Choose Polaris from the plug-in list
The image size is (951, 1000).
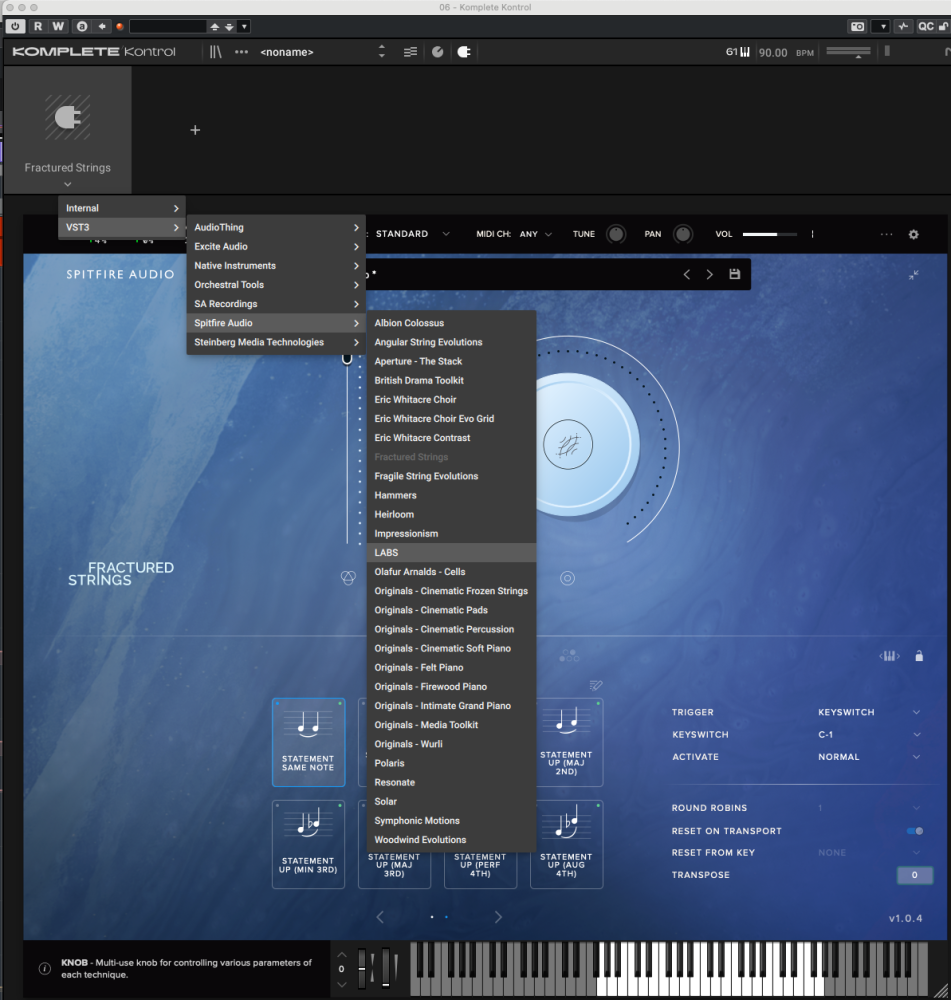click(x=452, y=763)
